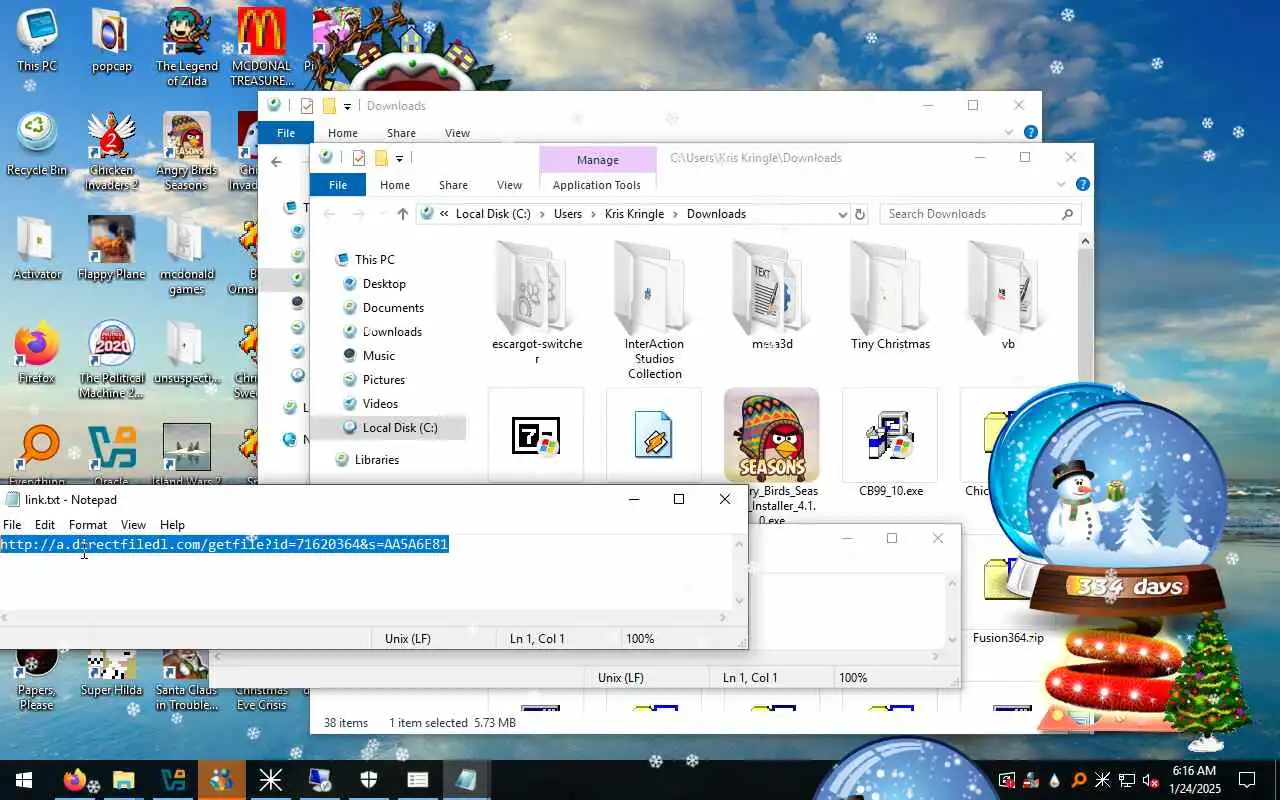Screen dimensions: 1280x800
Task: Select the popcap desktop folder
Action: [112, 42]
